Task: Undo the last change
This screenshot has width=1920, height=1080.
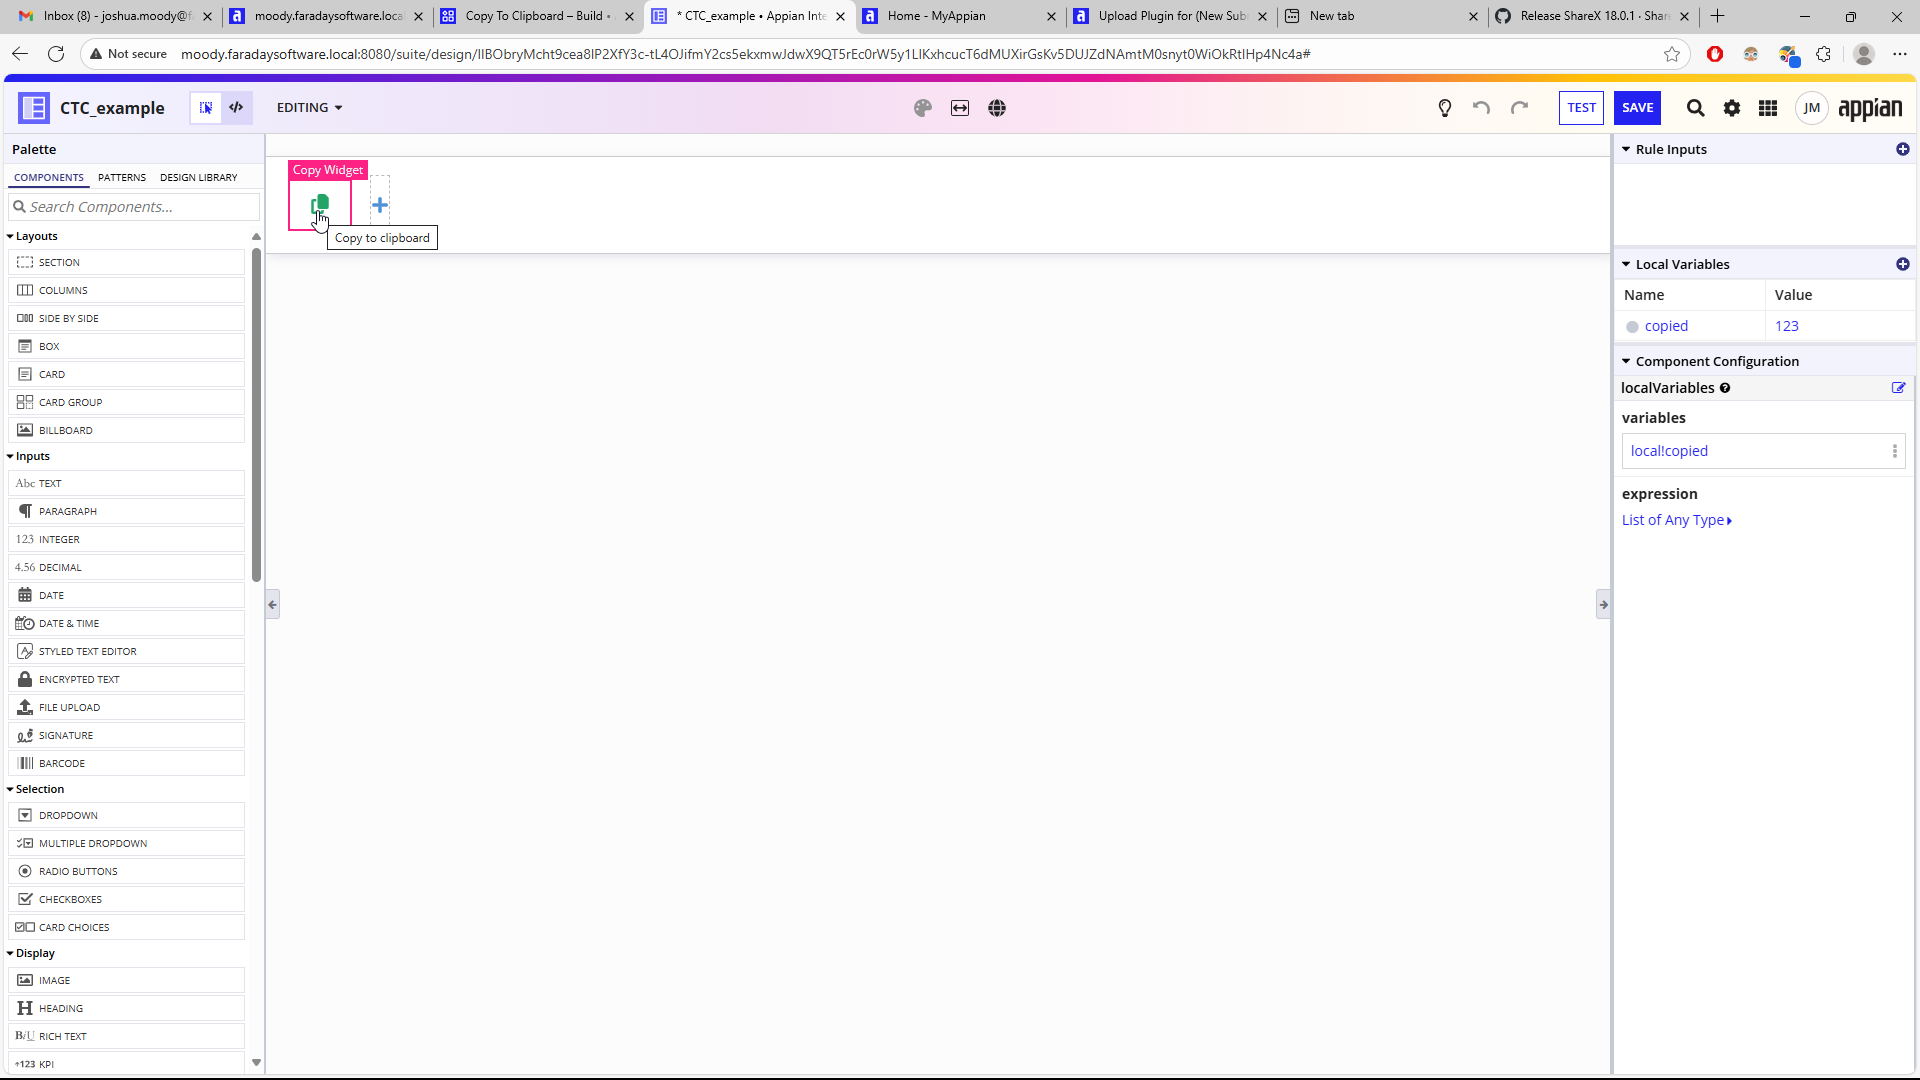Action: point(1481,108)
